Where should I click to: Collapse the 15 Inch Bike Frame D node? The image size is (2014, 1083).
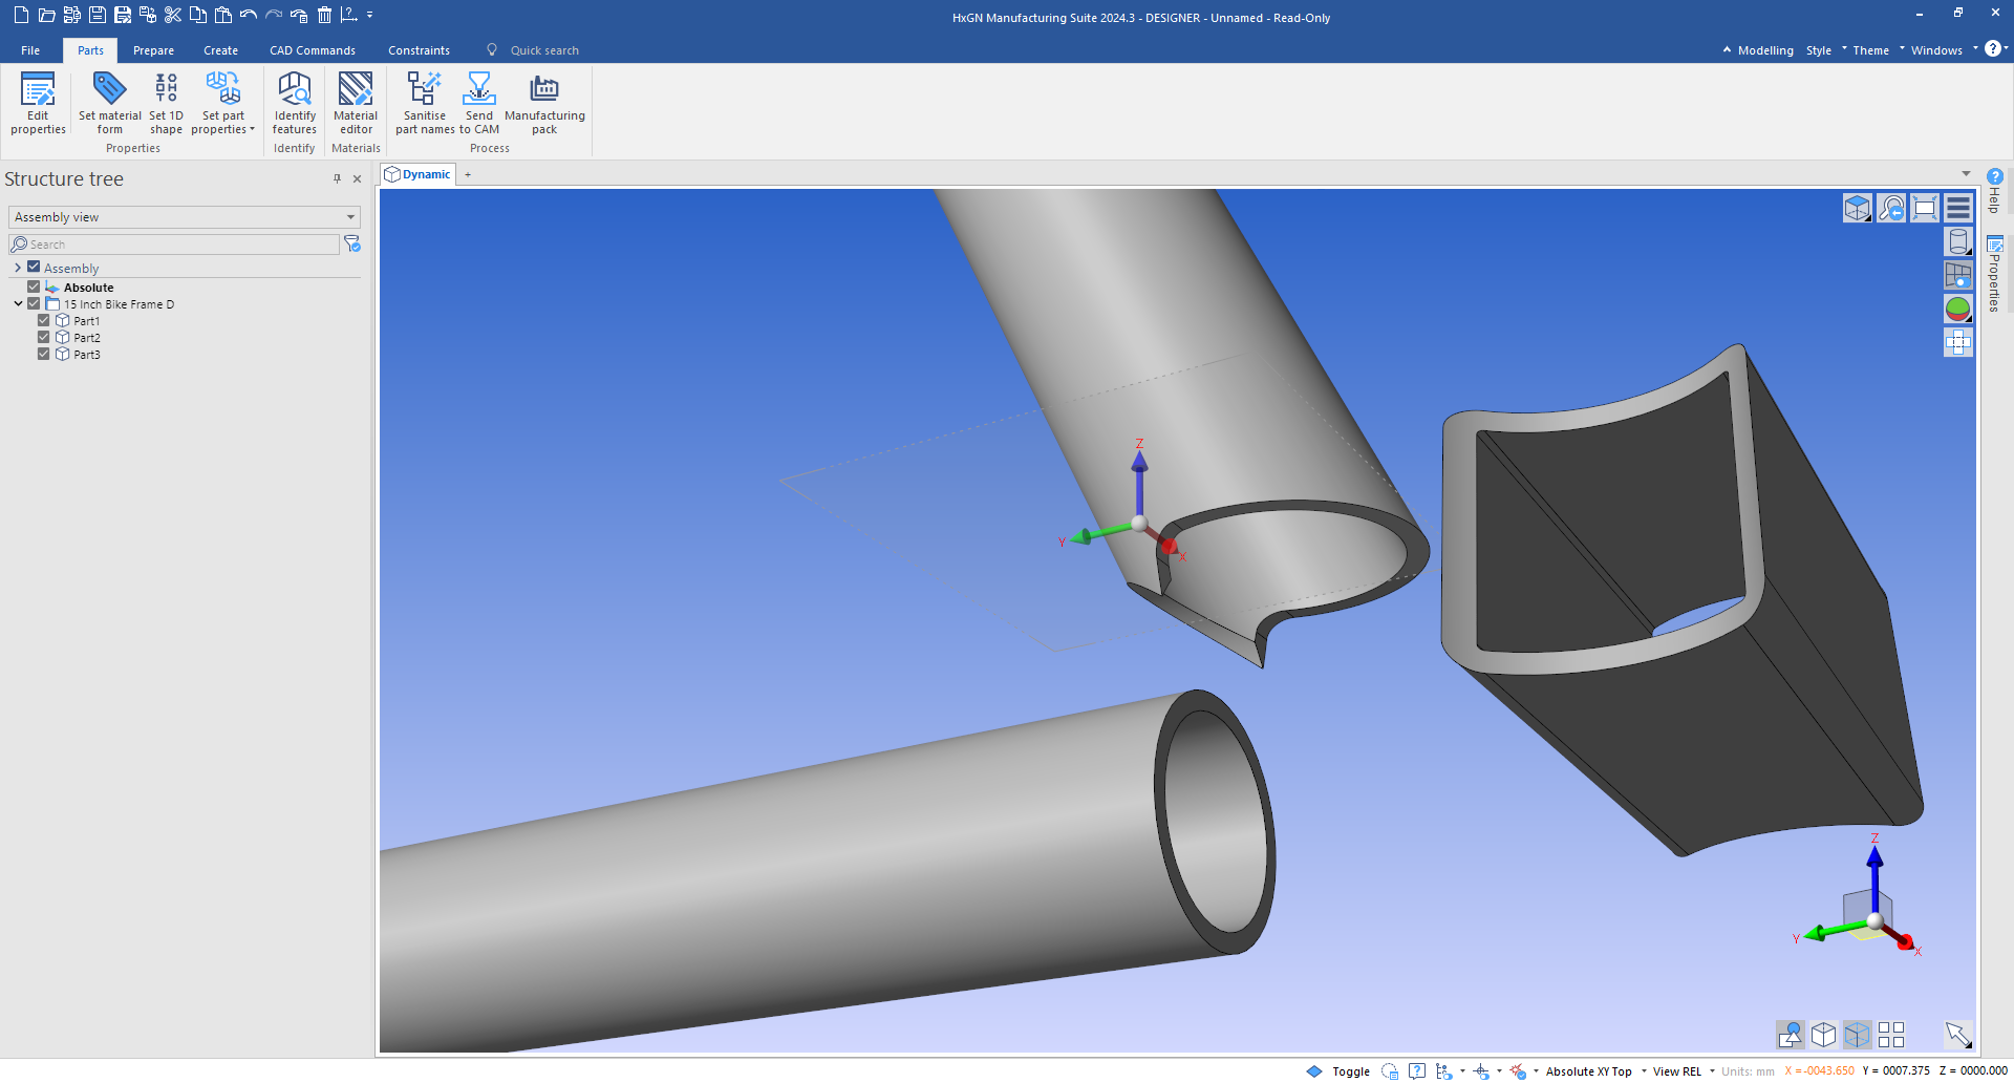17,304
